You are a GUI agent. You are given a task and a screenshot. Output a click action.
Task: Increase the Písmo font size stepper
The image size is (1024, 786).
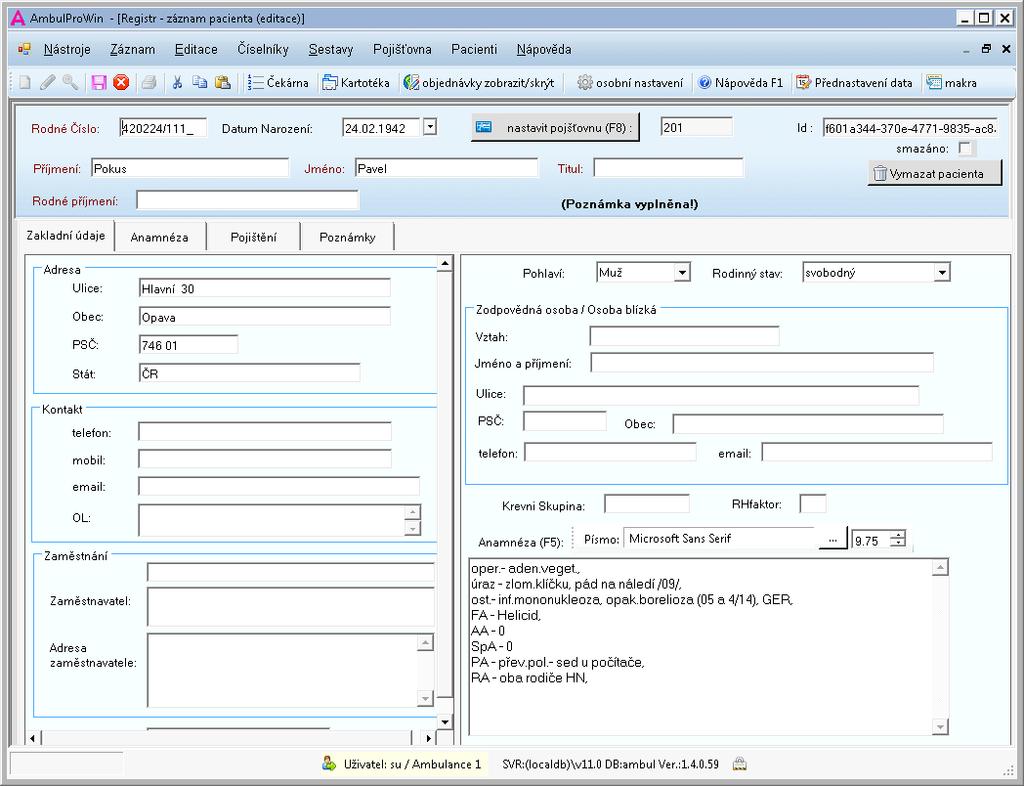[x=899, y=535]
